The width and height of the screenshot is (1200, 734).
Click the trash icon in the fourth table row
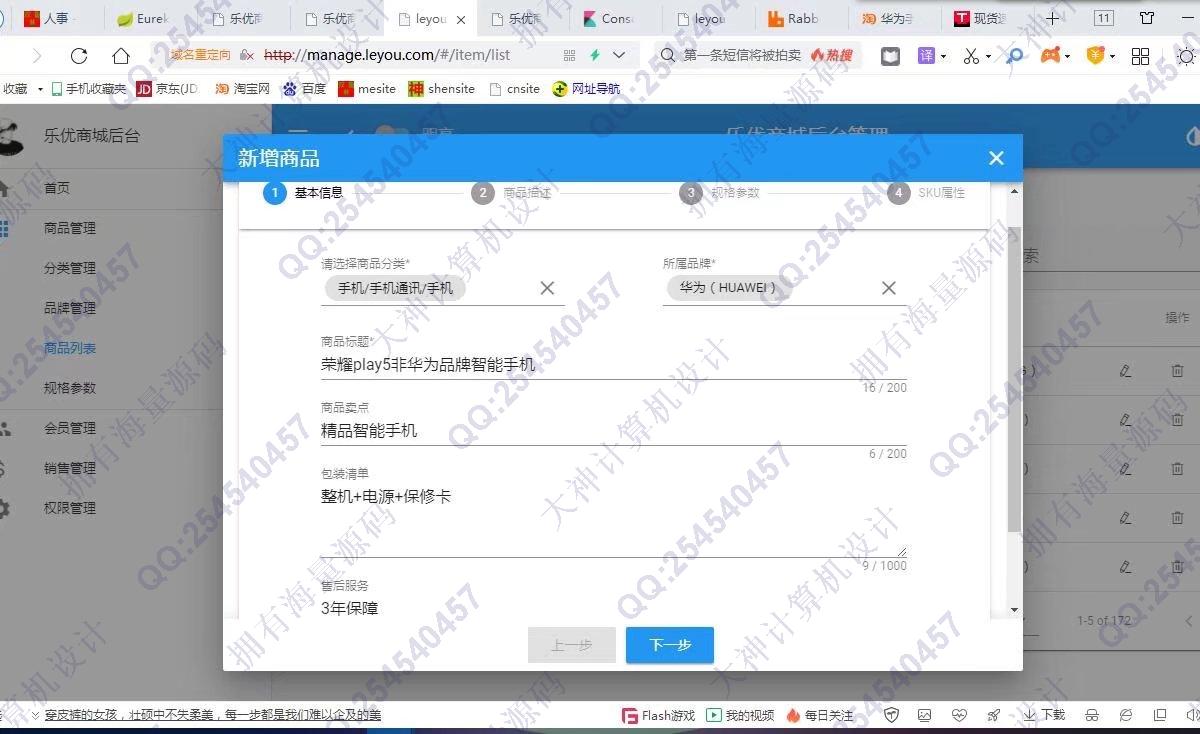pyautogui.click(x=1177, y=518)
